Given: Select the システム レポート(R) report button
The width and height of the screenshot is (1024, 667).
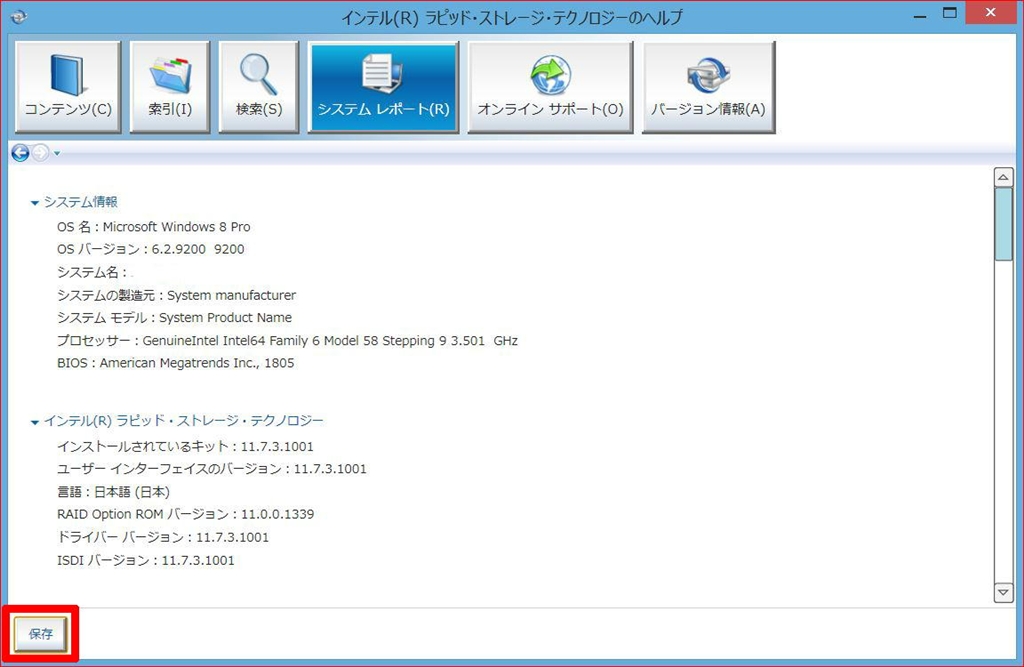Looking at the screenshot, I should [383, 88].
